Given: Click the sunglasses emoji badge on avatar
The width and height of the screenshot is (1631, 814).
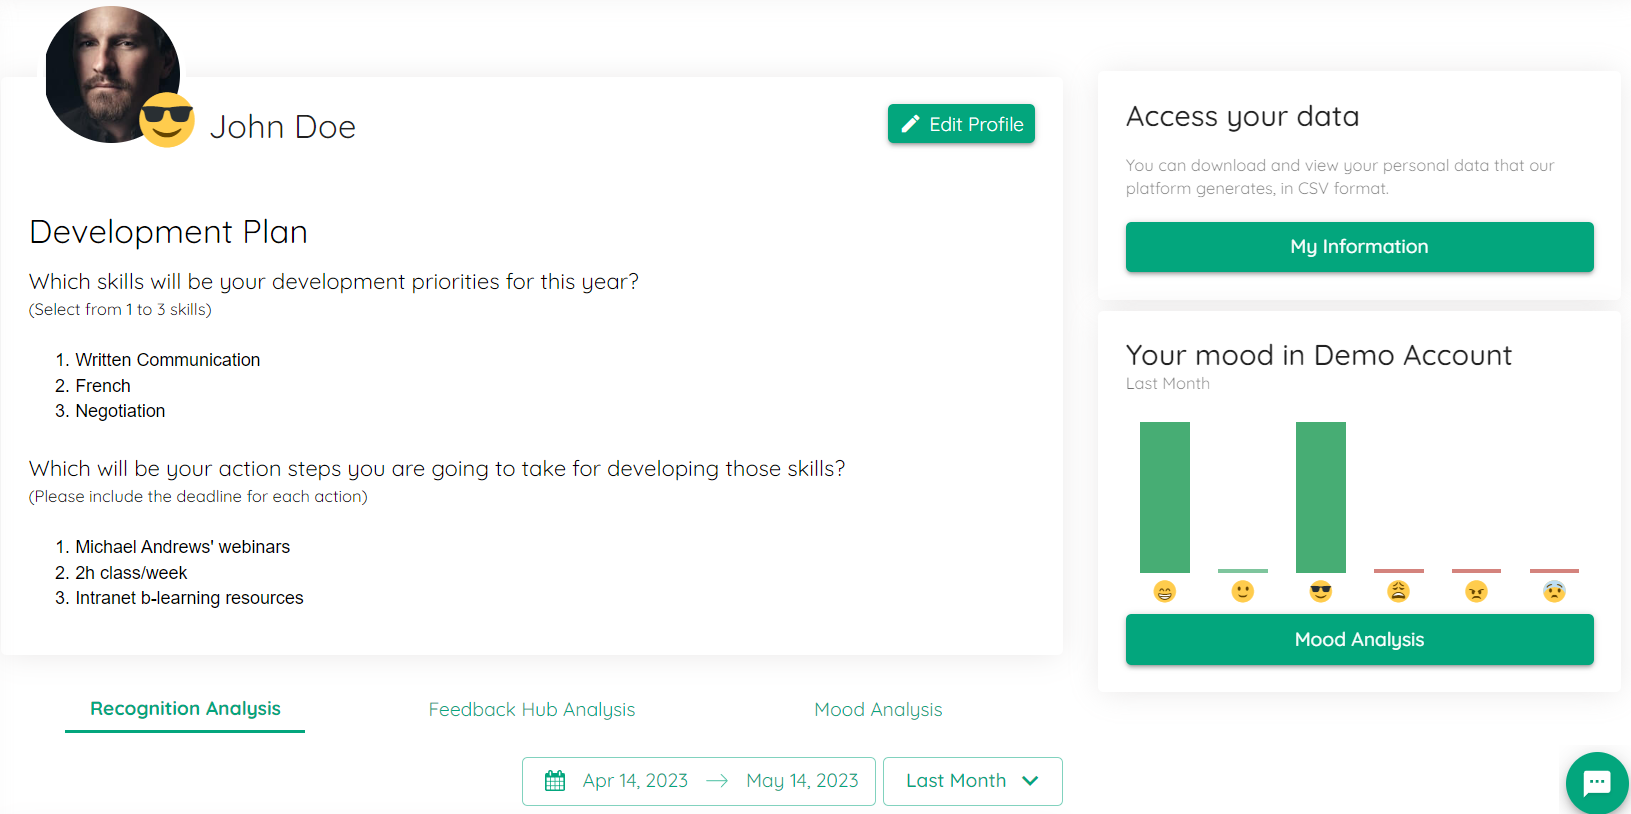Looking at the screenshot, I should tap(167, 120).
